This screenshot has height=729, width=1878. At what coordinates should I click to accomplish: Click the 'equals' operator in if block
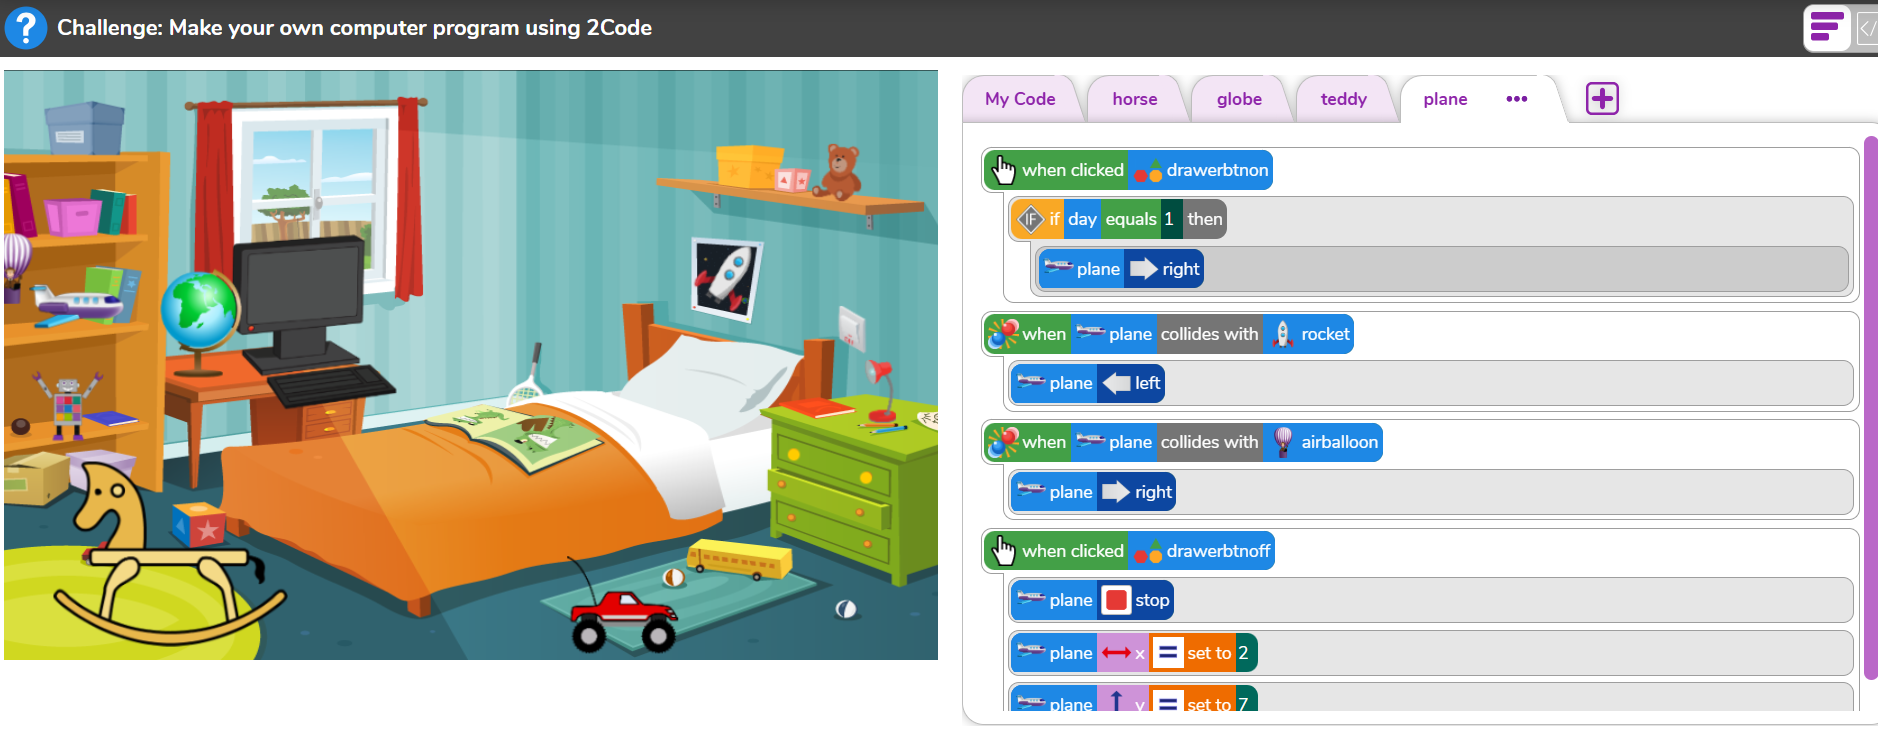click(x=1130, y=219)
